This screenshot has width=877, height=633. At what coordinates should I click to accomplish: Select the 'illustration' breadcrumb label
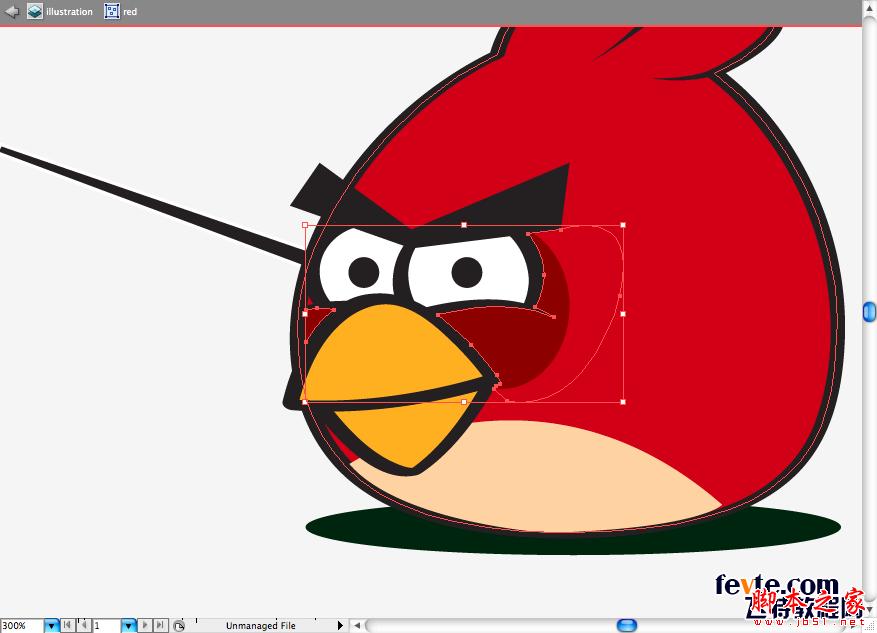(69, 12)
